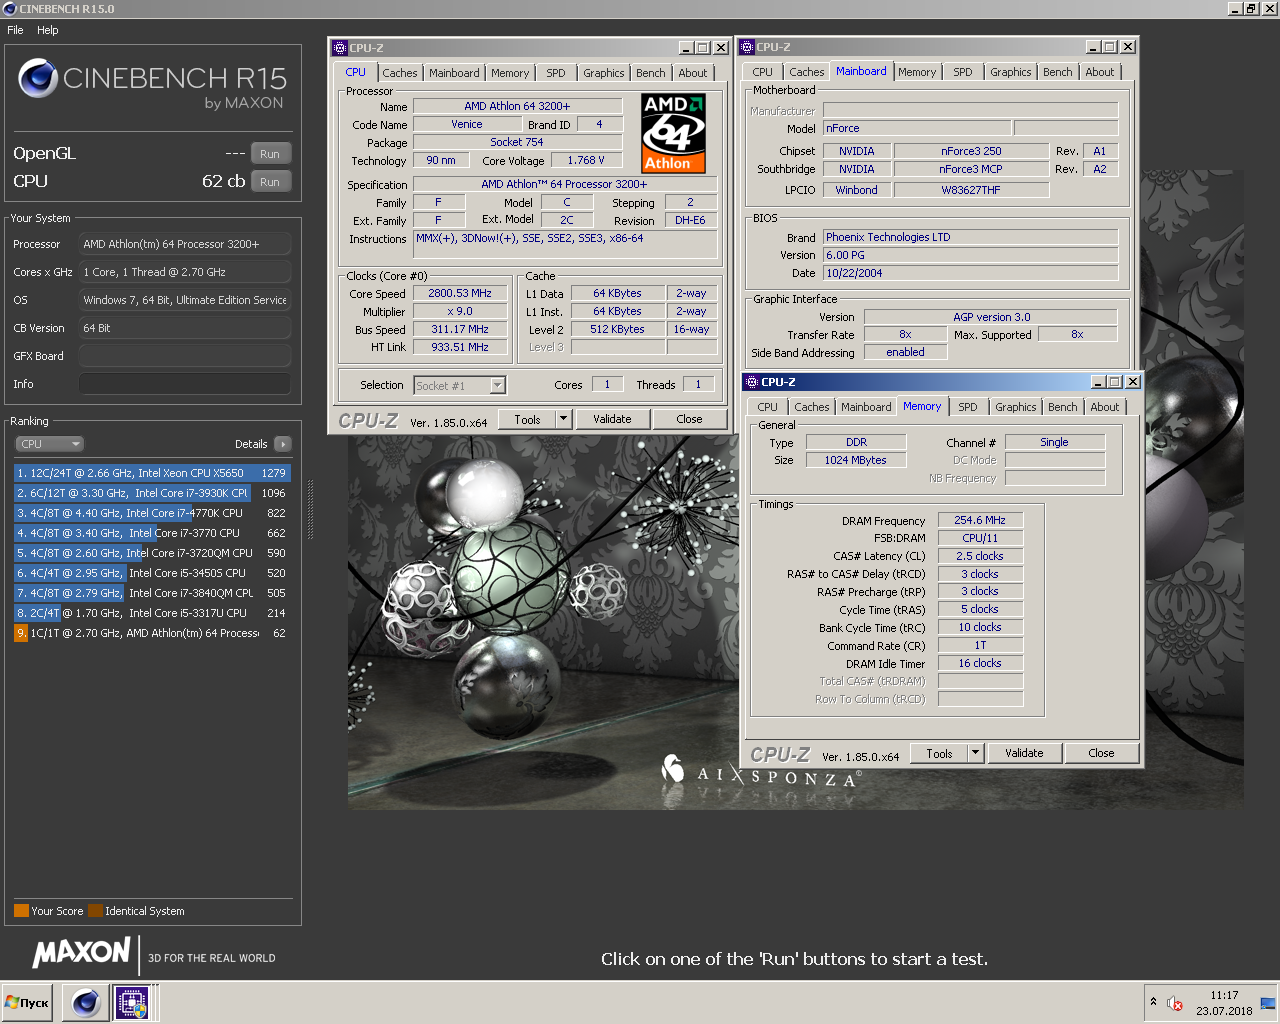This screenshot has width=1280, height=1024.
Task: Open the Details arrow in the Ranking panel
Action: coord(282,444)
